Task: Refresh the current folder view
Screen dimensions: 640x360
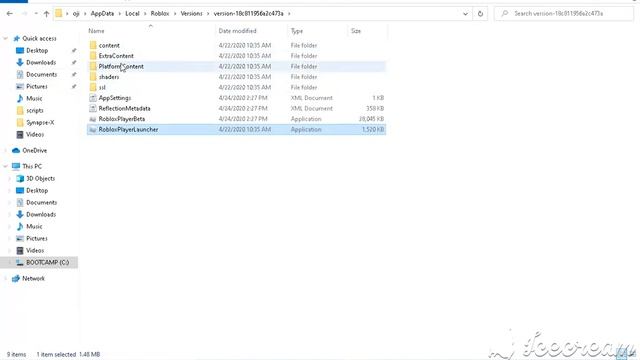Action: click(480, 13)
